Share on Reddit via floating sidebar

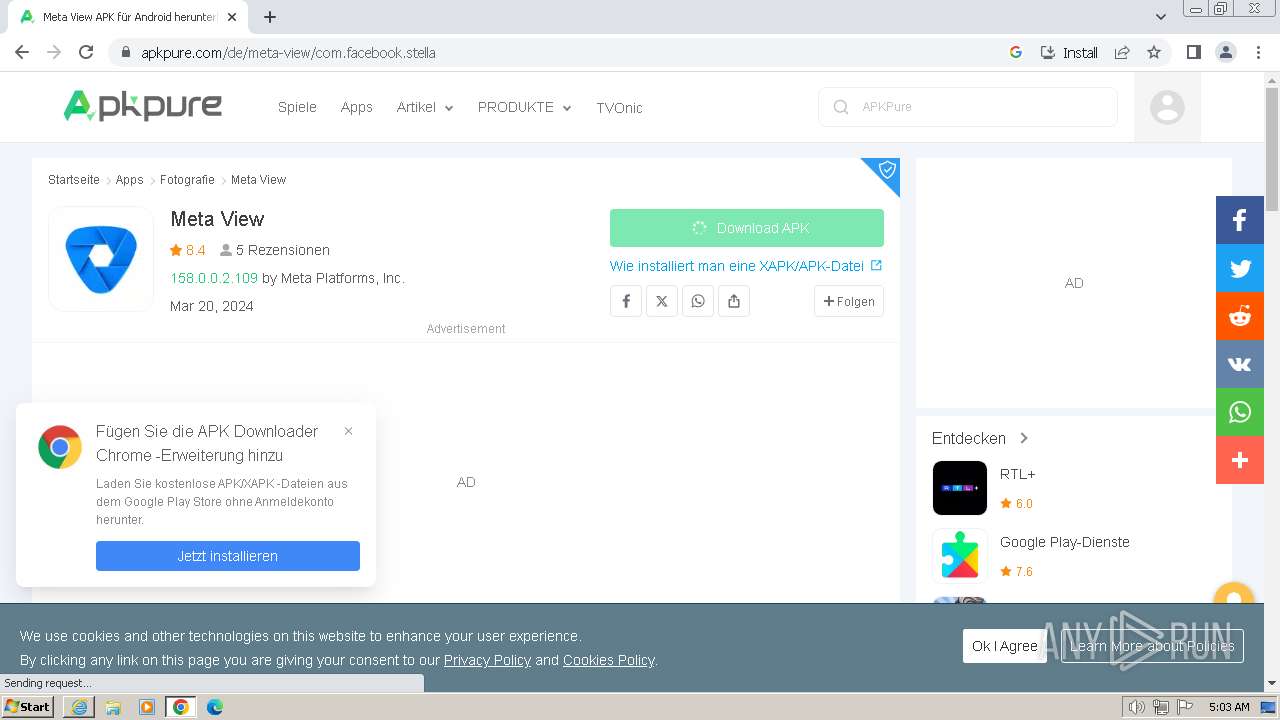pos(1240,316)
